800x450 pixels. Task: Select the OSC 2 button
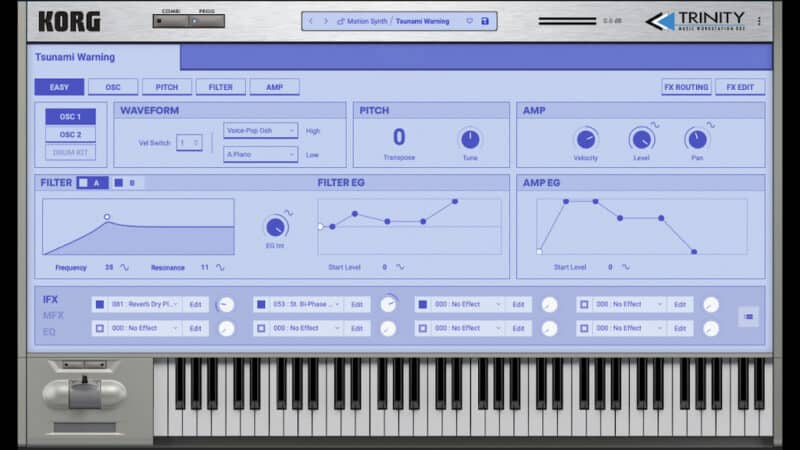point(70,135)
